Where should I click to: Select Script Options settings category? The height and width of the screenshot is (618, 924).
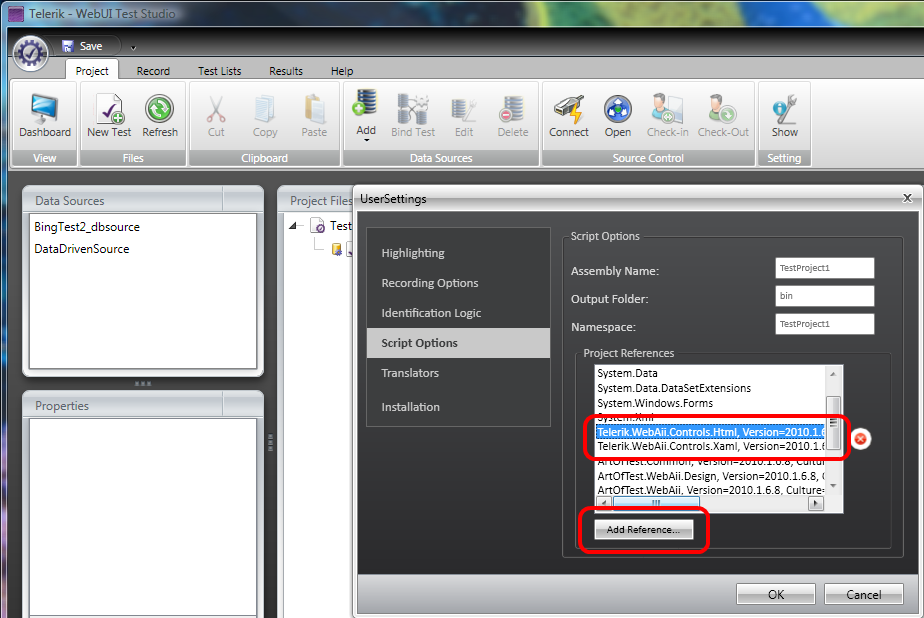458,343
